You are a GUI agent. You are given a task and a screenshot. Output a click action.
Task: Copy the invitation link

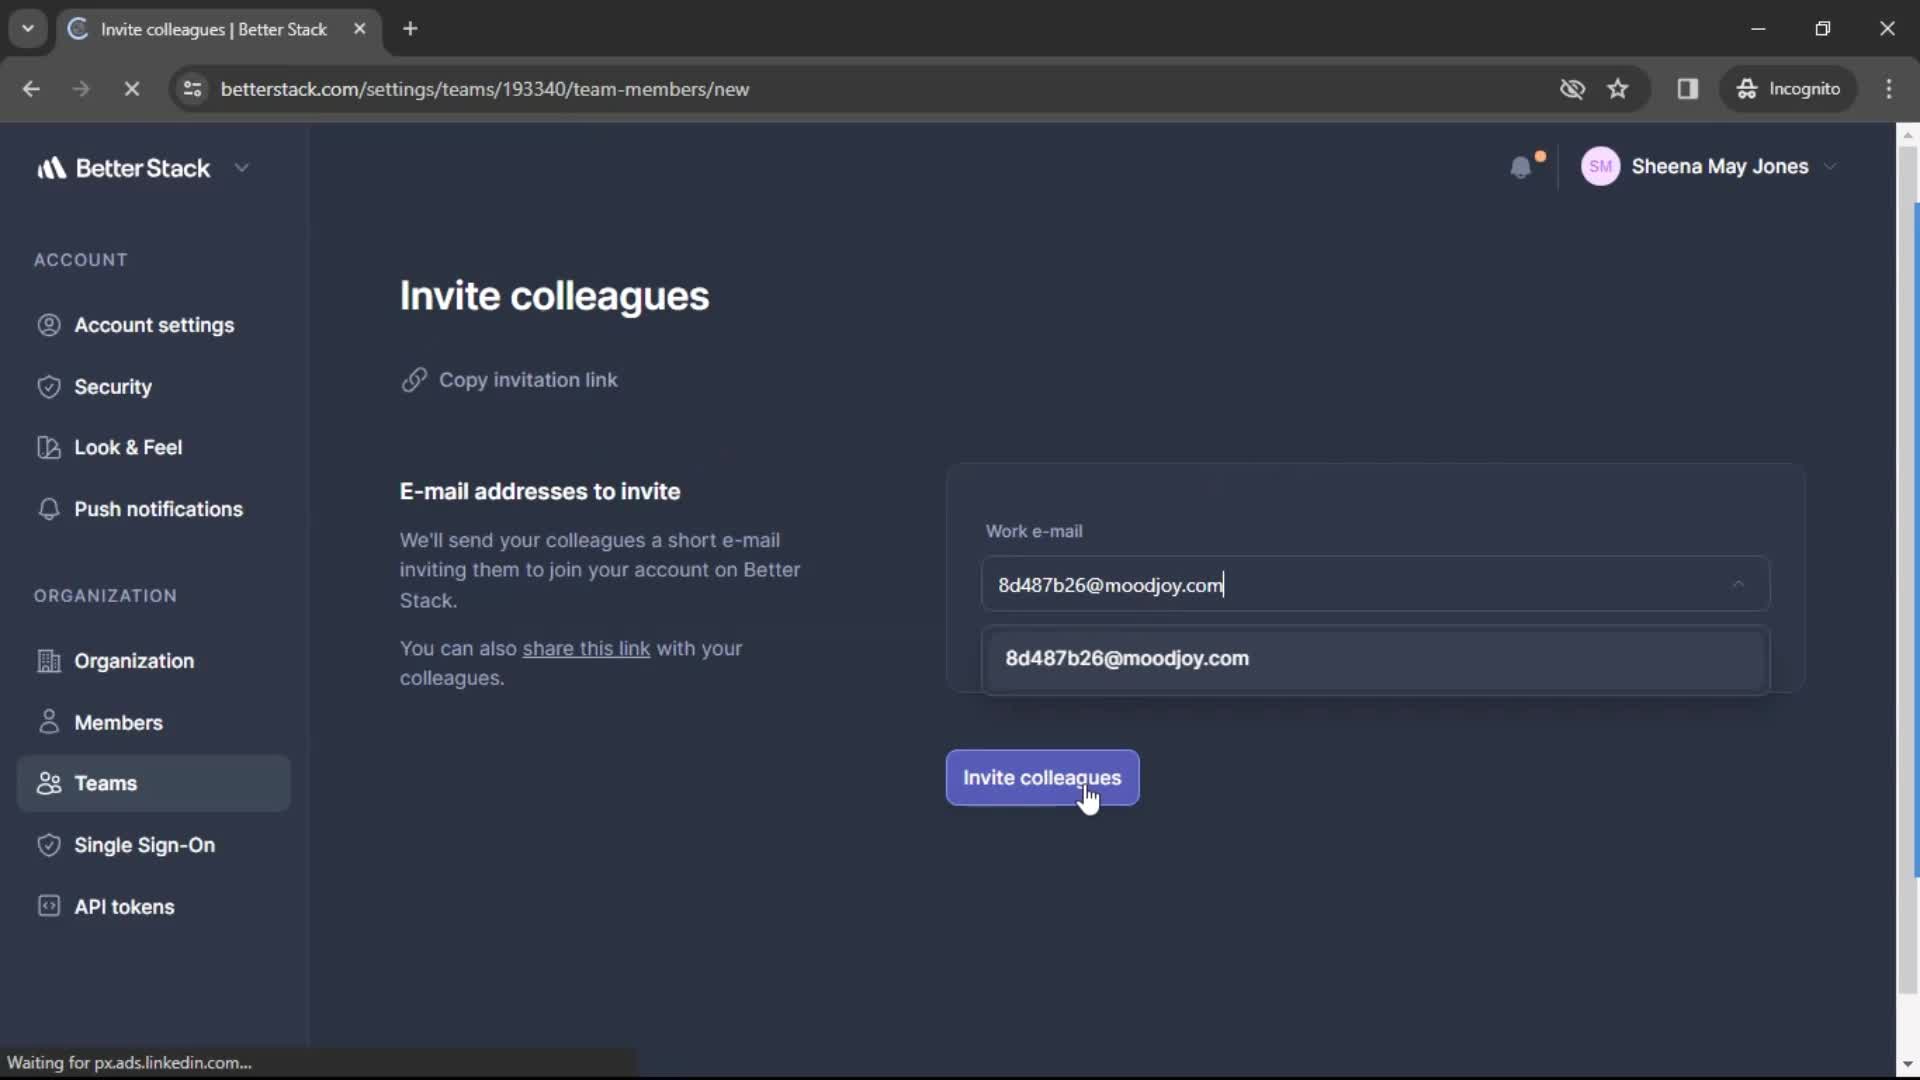click(x=509, y=380)
